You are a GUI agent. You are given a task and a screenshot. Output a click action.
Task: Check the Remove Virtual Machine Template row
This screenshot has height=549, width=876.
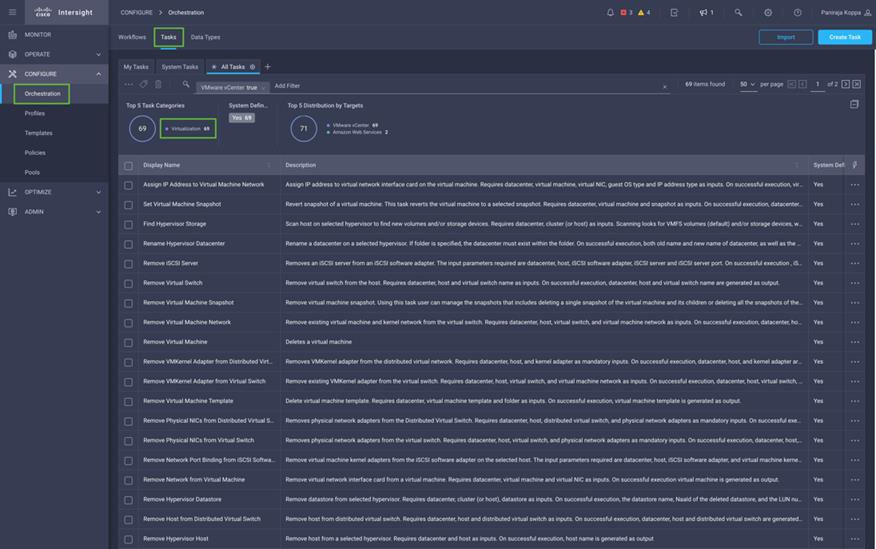[128, 402]
